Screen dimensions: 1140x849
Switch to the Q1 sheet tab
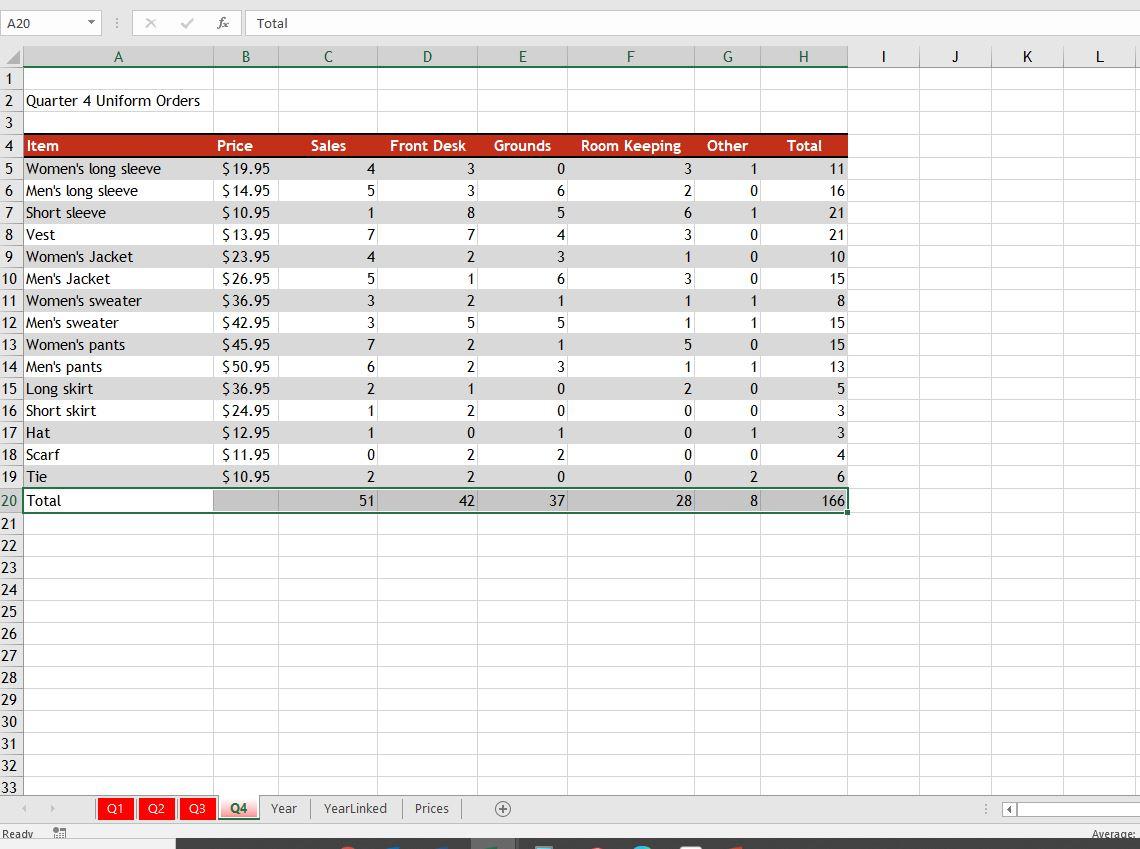click(115, 808)
